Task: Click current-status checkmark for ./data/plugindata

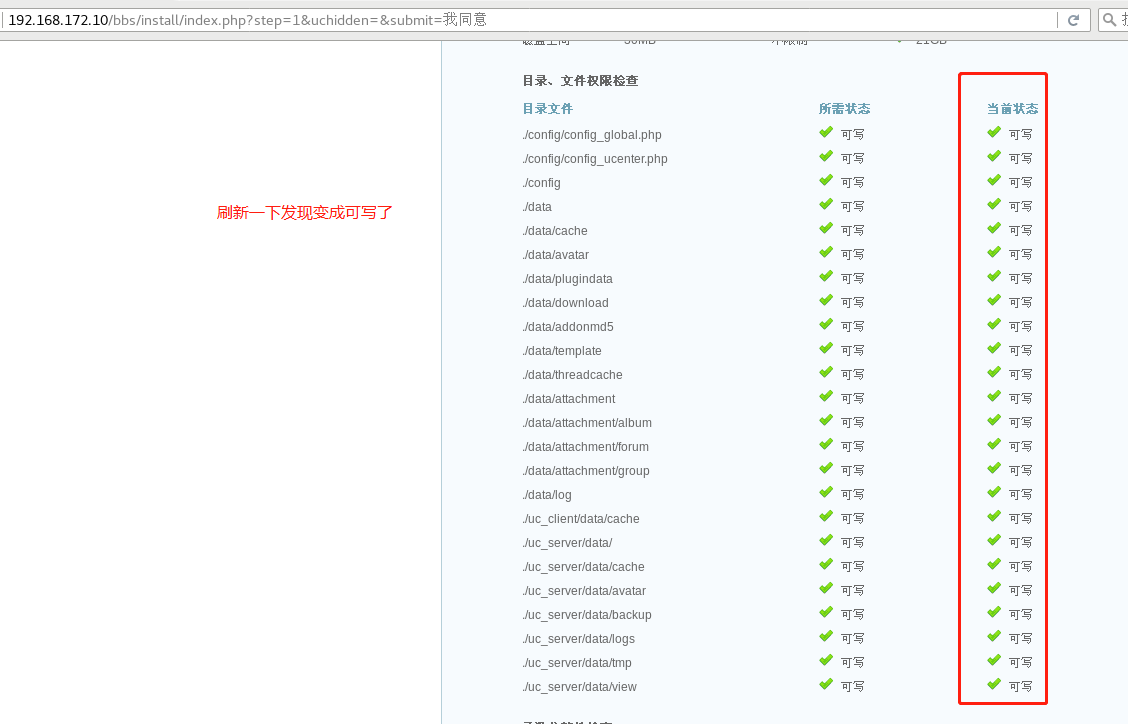Action: tap(994, 276)
